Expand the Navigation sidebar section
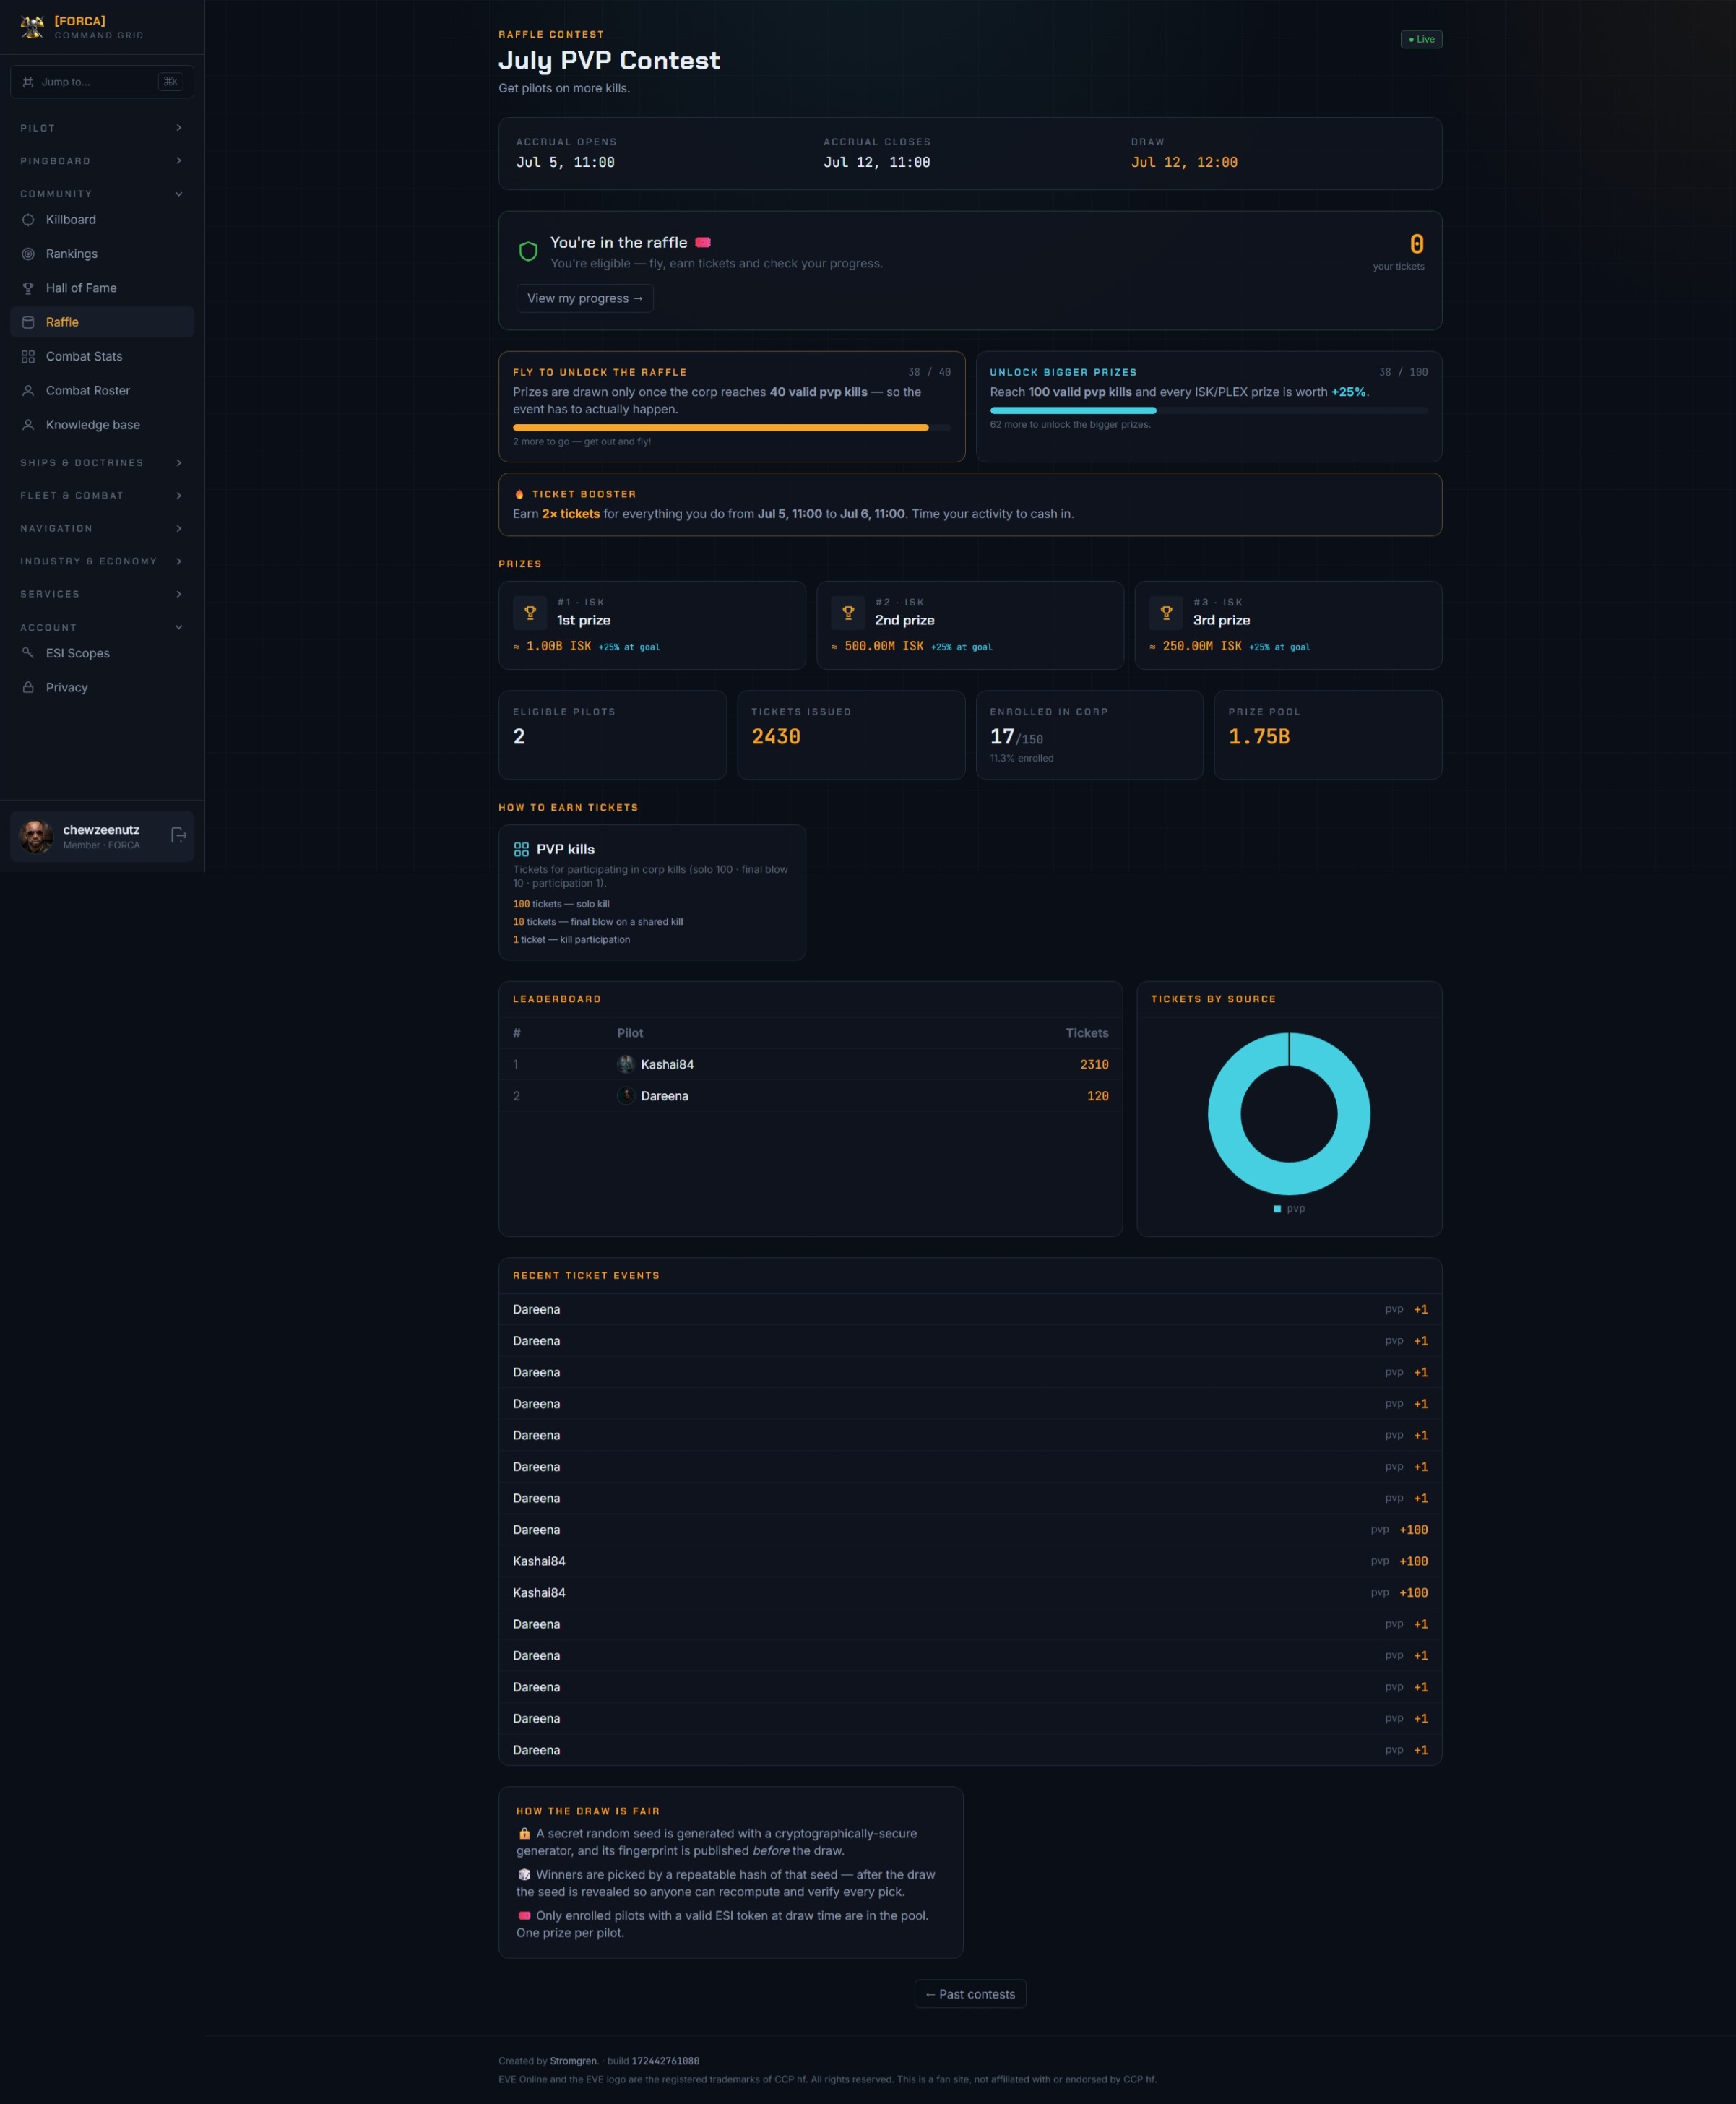The image size is (1736, 2104). pyautogui.click(x=102, y=528)
